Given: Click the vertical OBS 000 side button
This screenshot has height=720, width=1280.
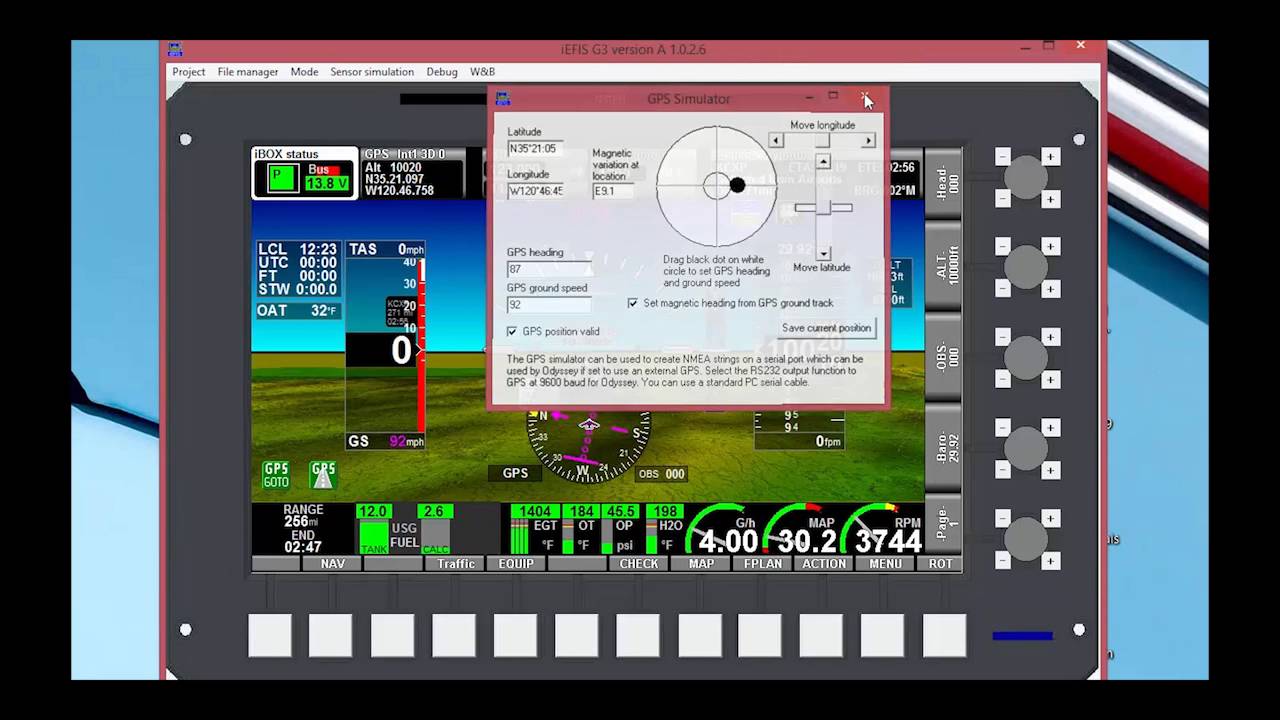Looking at the screenshot, I should [943, 359].
